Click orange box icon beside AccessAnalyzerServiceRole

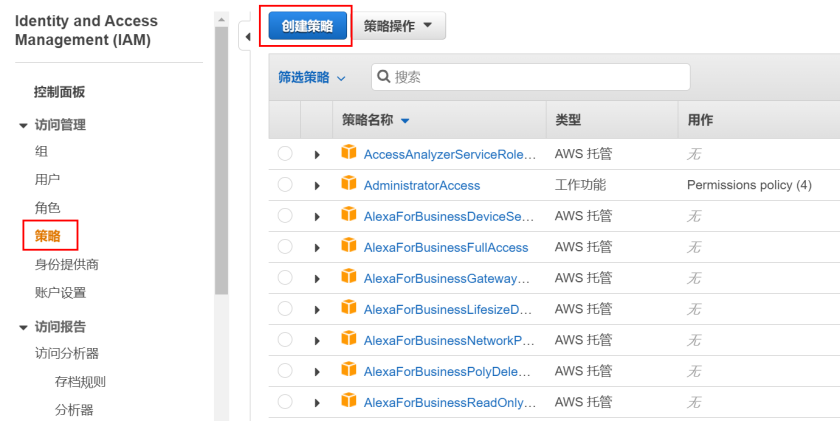click(349, 152)
